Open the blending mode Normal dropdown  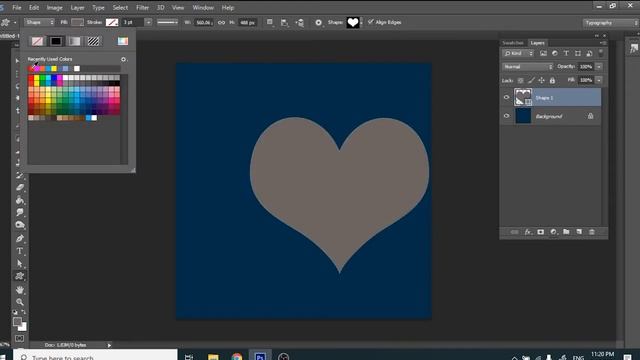pyautogui.click(x=527, y=67)
